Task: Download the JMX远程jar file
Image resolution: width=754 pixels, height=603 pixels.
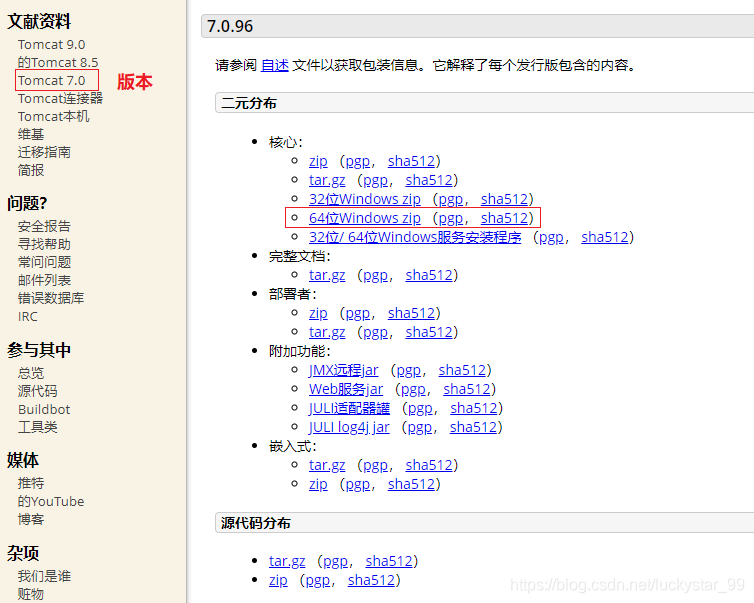Action: coord(344,370)
